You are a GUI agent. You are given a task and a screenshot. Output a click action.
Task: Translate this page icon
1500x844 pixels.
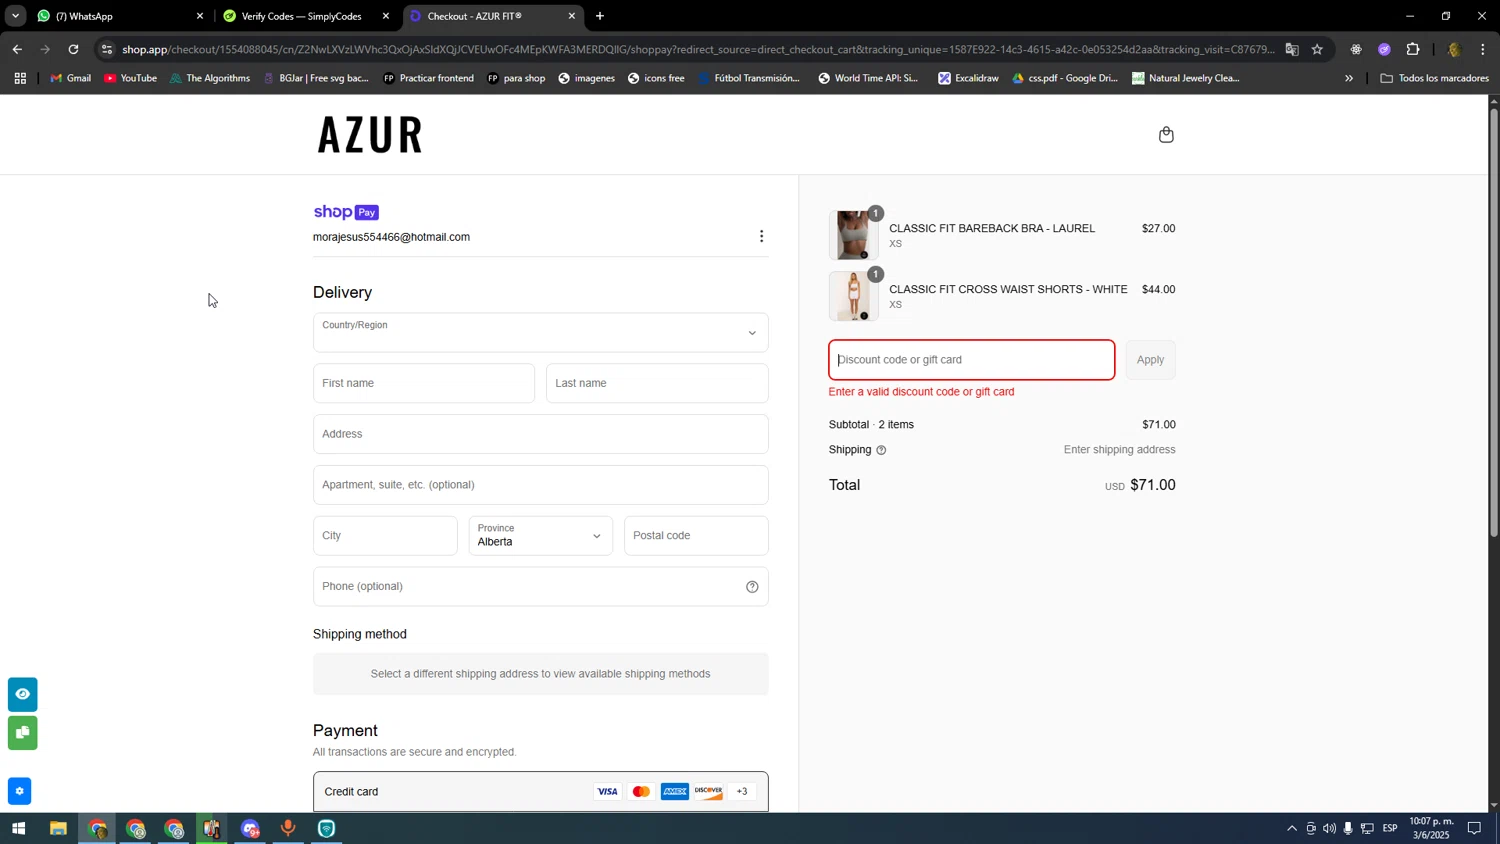coord(1292,49)
